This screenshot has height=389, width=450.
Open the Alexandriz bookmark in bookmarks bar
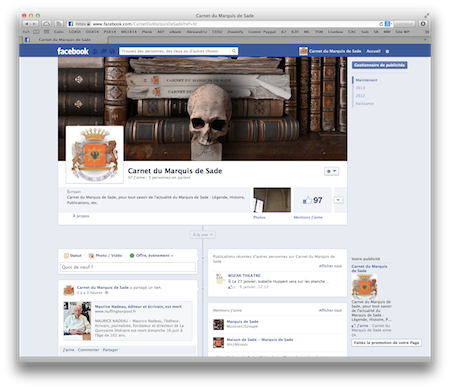point(197,32)
